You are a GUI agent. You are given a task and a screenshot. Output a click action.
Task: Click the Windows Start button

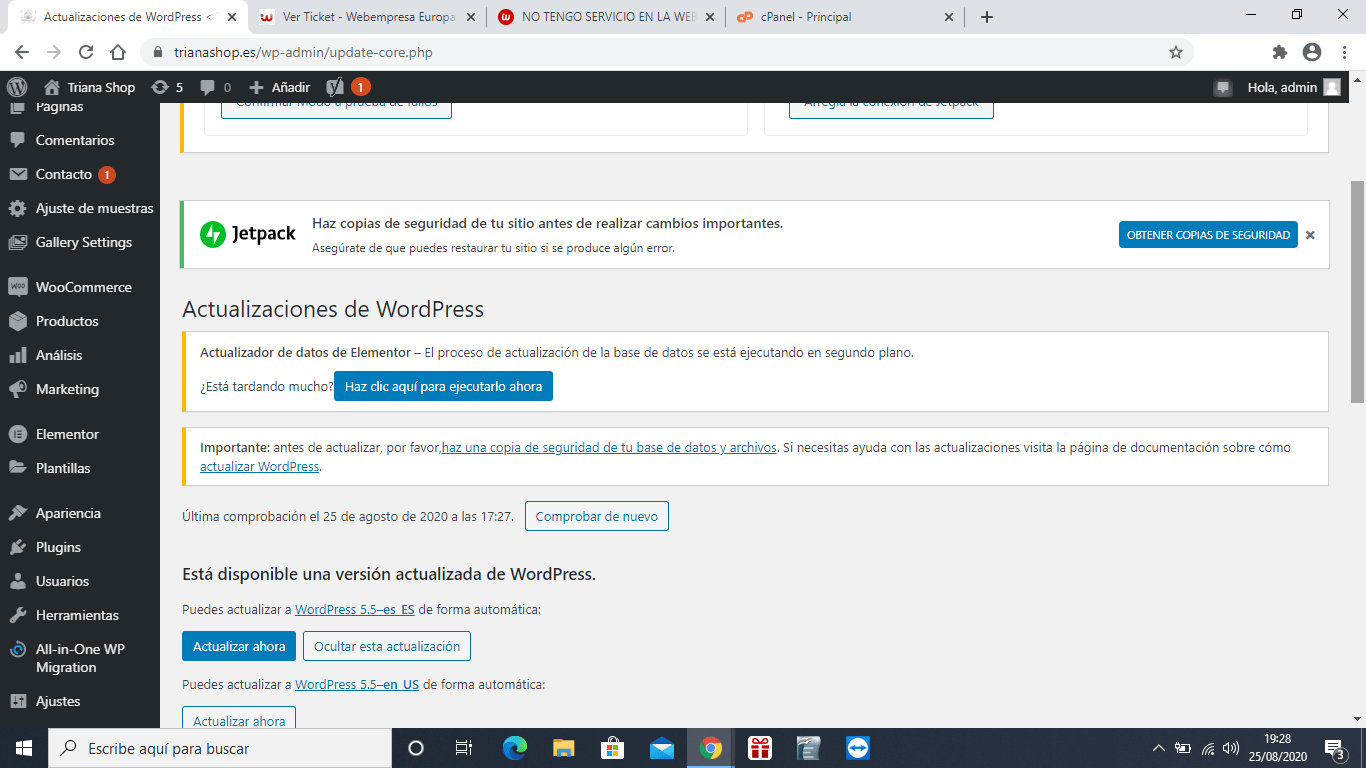click(24, 748)
